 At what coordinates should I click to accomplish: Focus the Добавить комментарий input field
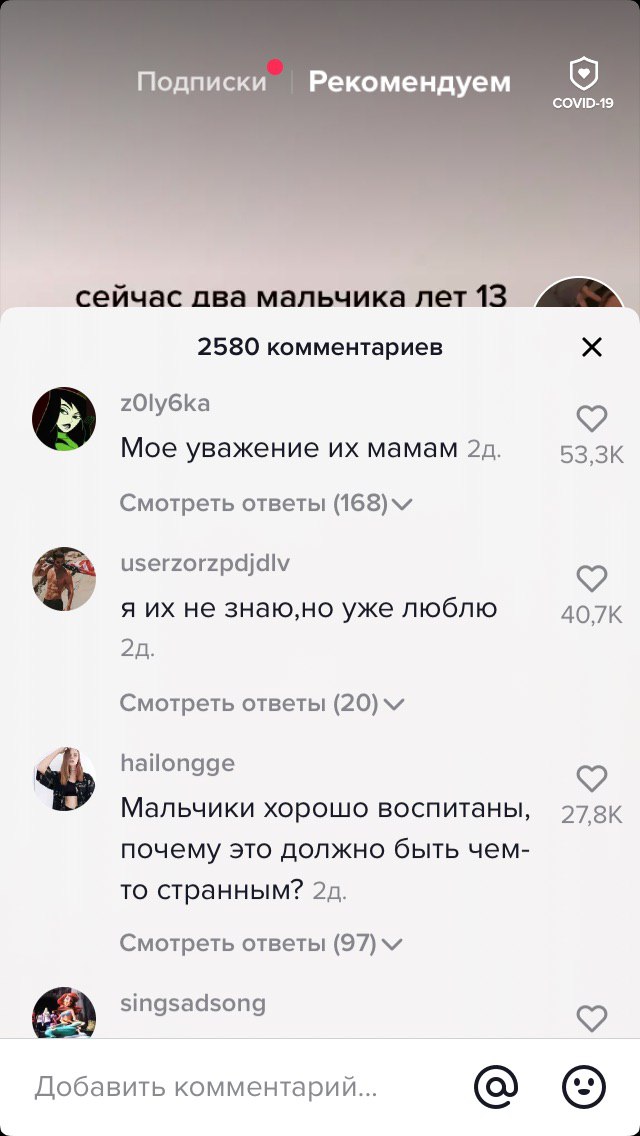239,1086
